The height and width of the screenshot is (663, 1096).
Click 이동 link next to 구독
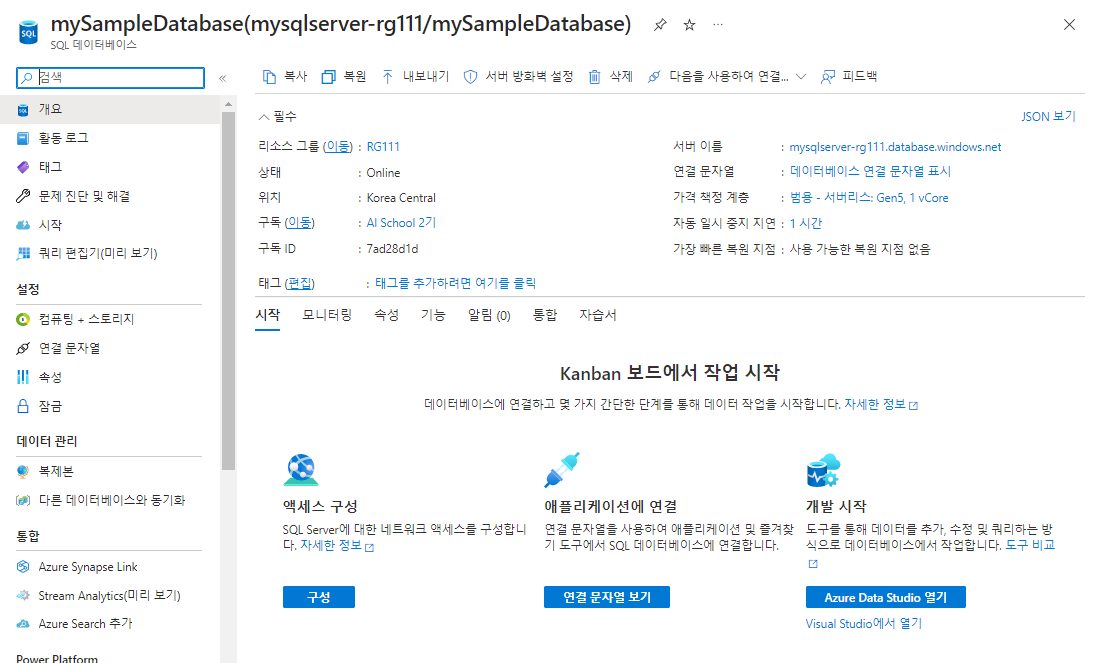[300, 222]
